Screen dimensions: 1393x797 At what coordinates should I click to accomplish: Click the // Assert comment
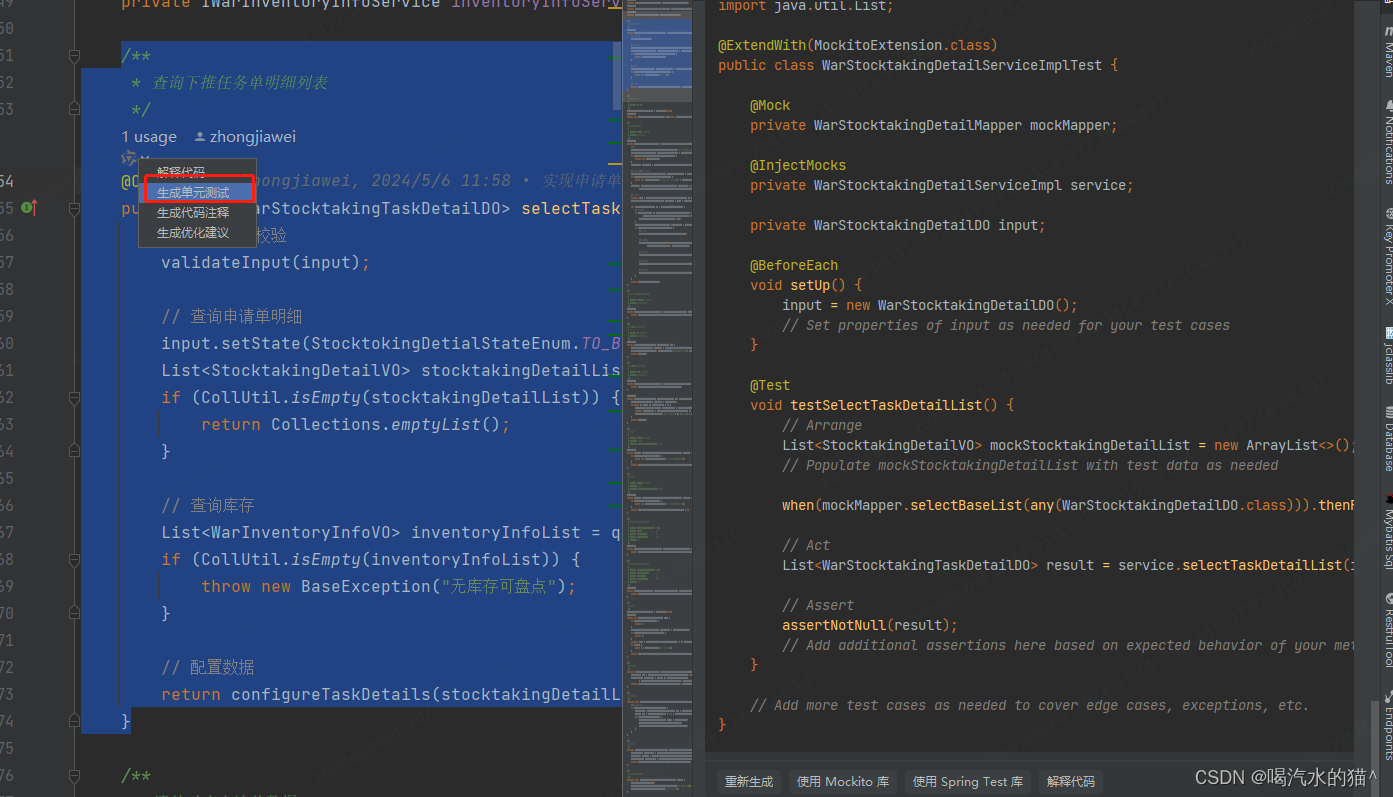(818, 605)
